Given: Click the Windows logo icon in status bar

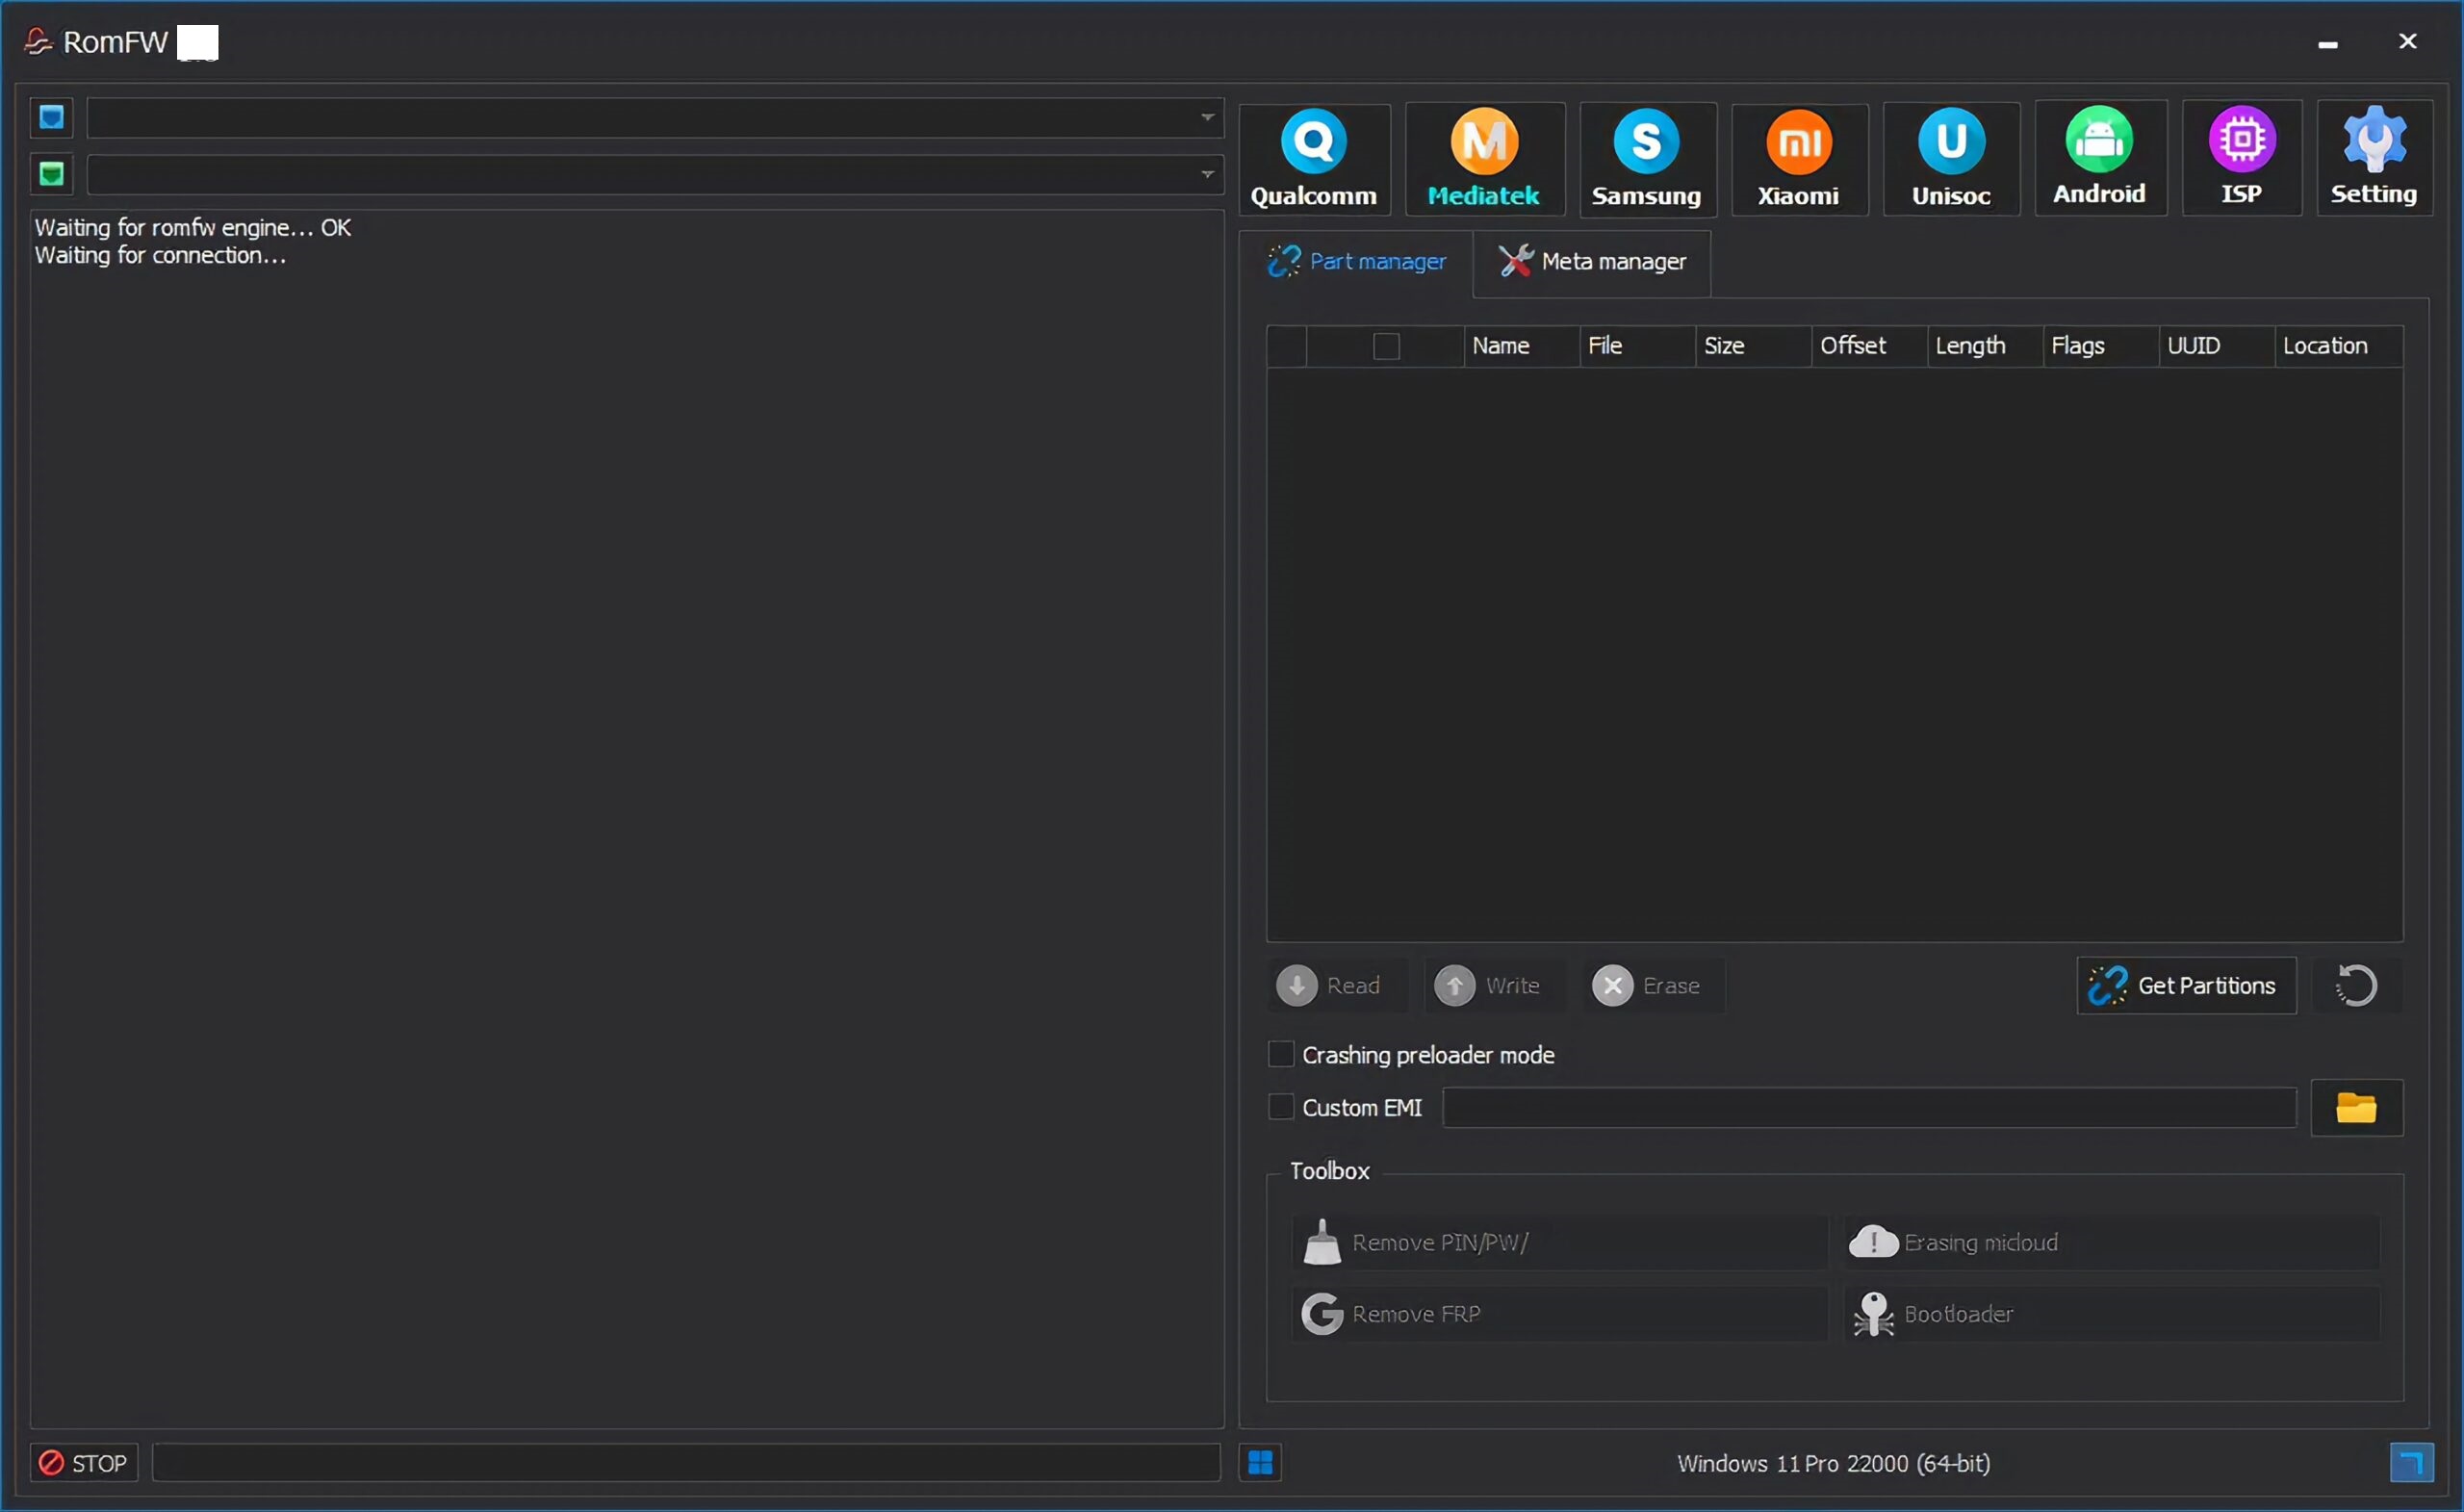Looking at the screenshot, I should click(x=1261, y=1463).
